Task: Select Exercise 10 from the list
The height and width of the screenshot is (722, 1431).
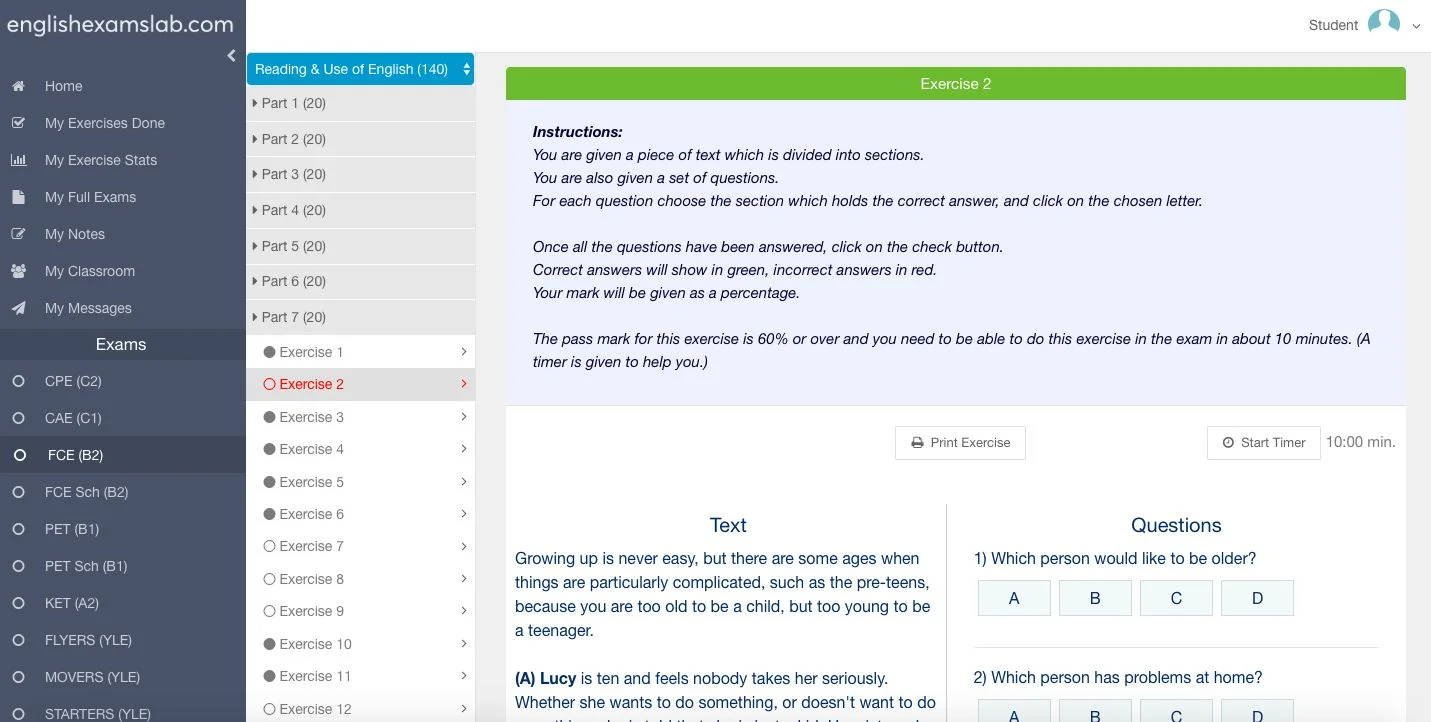Action: (x=315, y=645)
